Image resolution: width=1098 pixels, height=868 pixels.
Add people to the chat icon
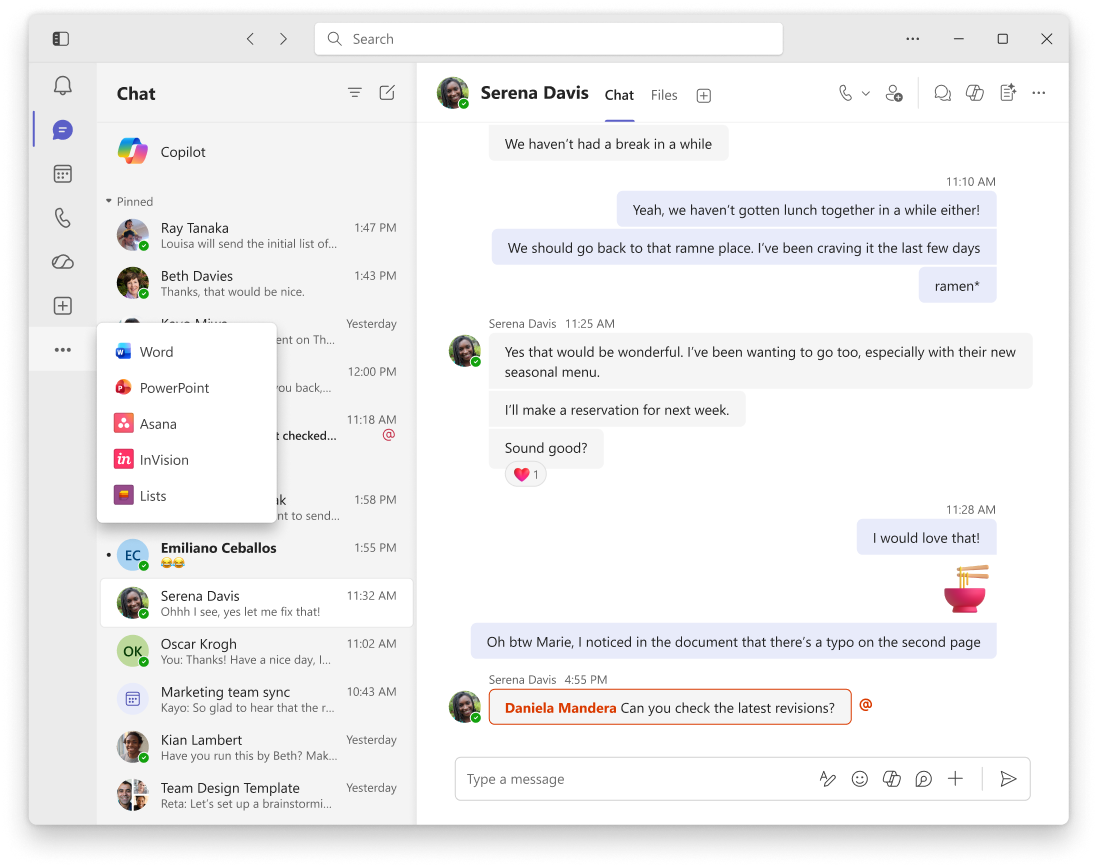tap(894, 93)
